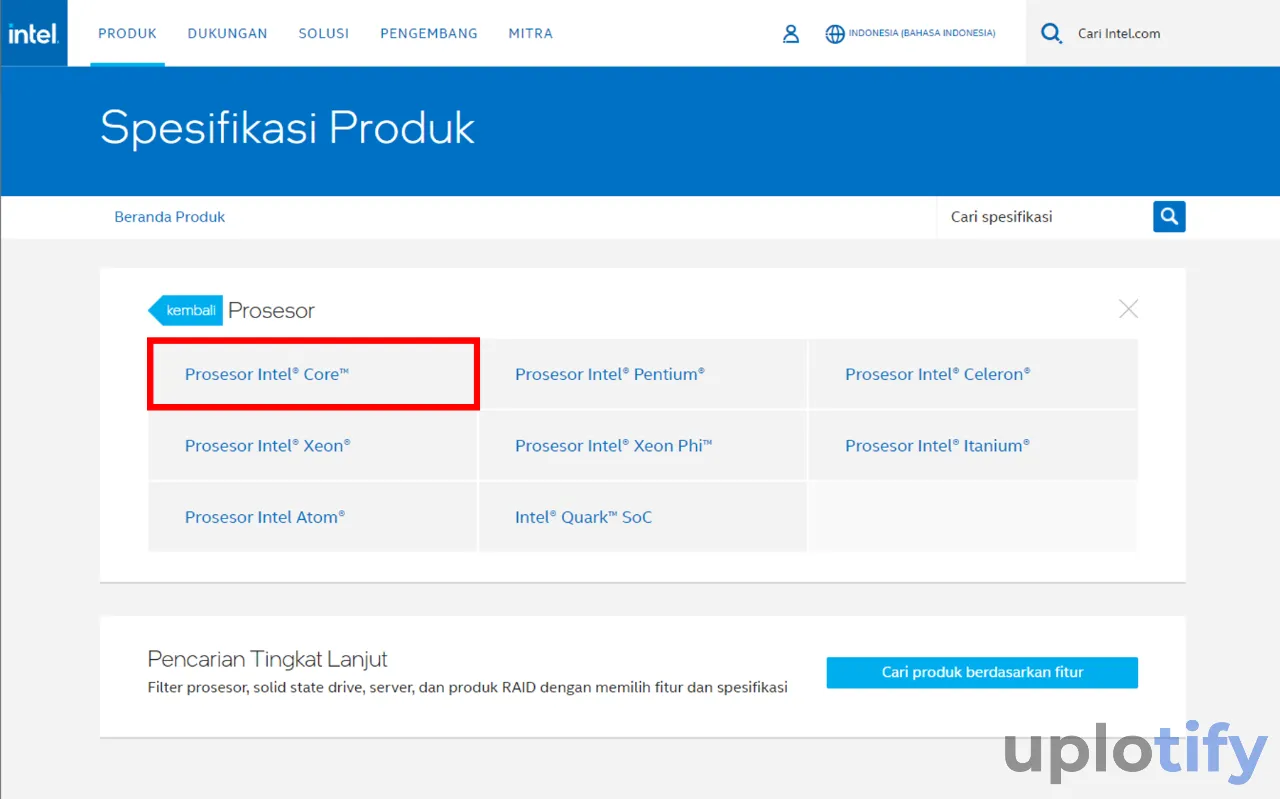Open Prosesor Intel Itanium
Viewport: 1280px width, 799px height.
click(x=973, y=445)
